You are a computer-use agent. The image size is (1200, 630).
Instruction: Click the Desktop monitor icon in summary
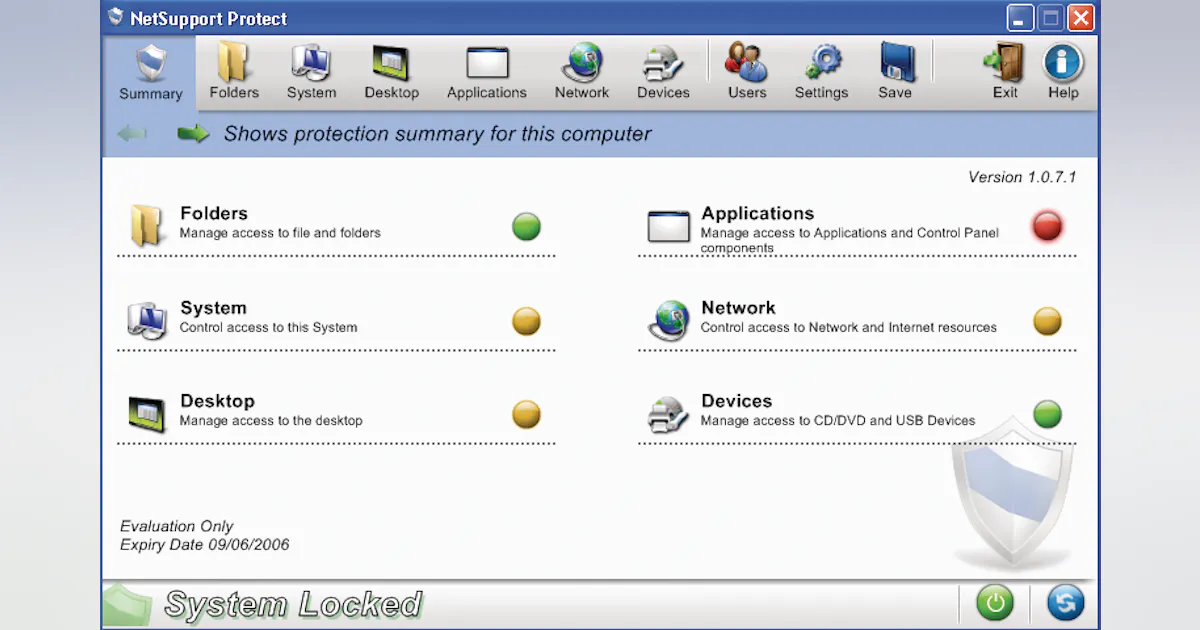point(147,413)
